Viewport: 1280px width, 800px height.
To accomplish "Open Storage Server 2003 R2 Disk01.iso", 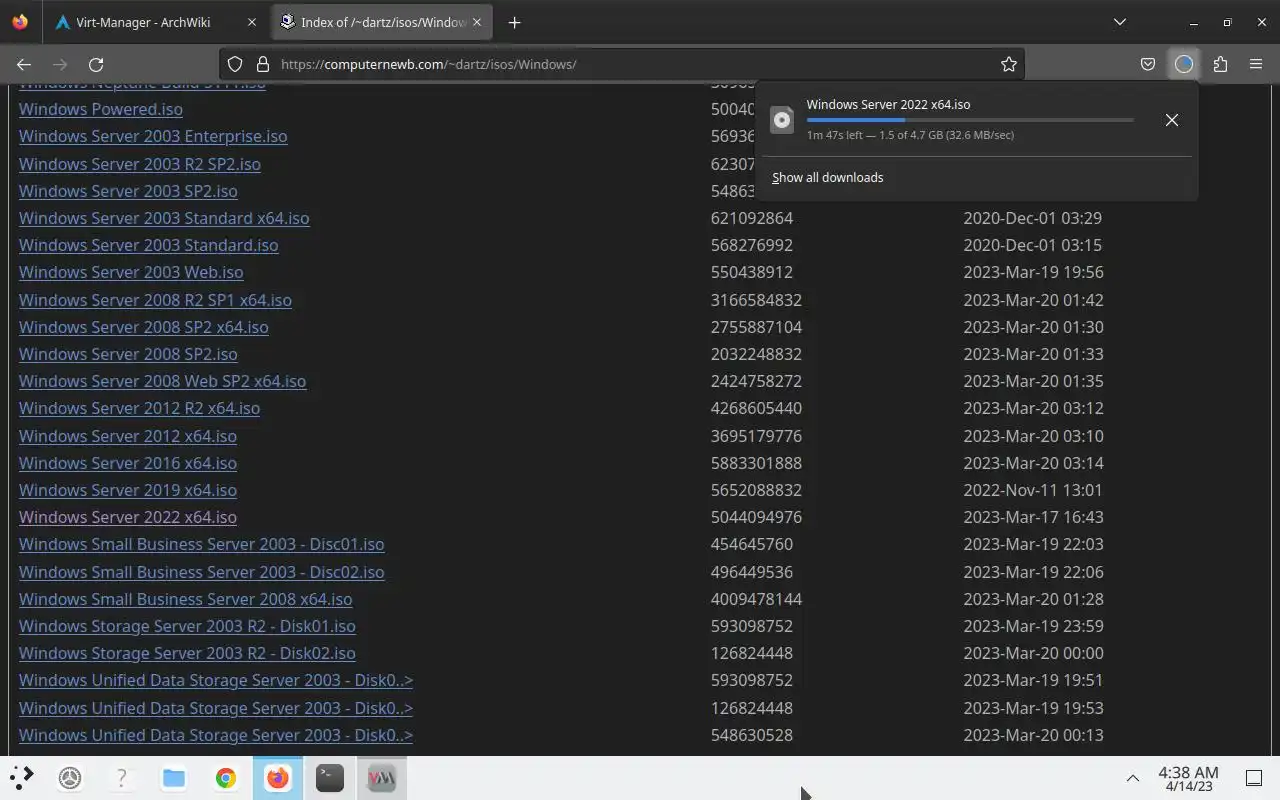I will tap(187, 626).
